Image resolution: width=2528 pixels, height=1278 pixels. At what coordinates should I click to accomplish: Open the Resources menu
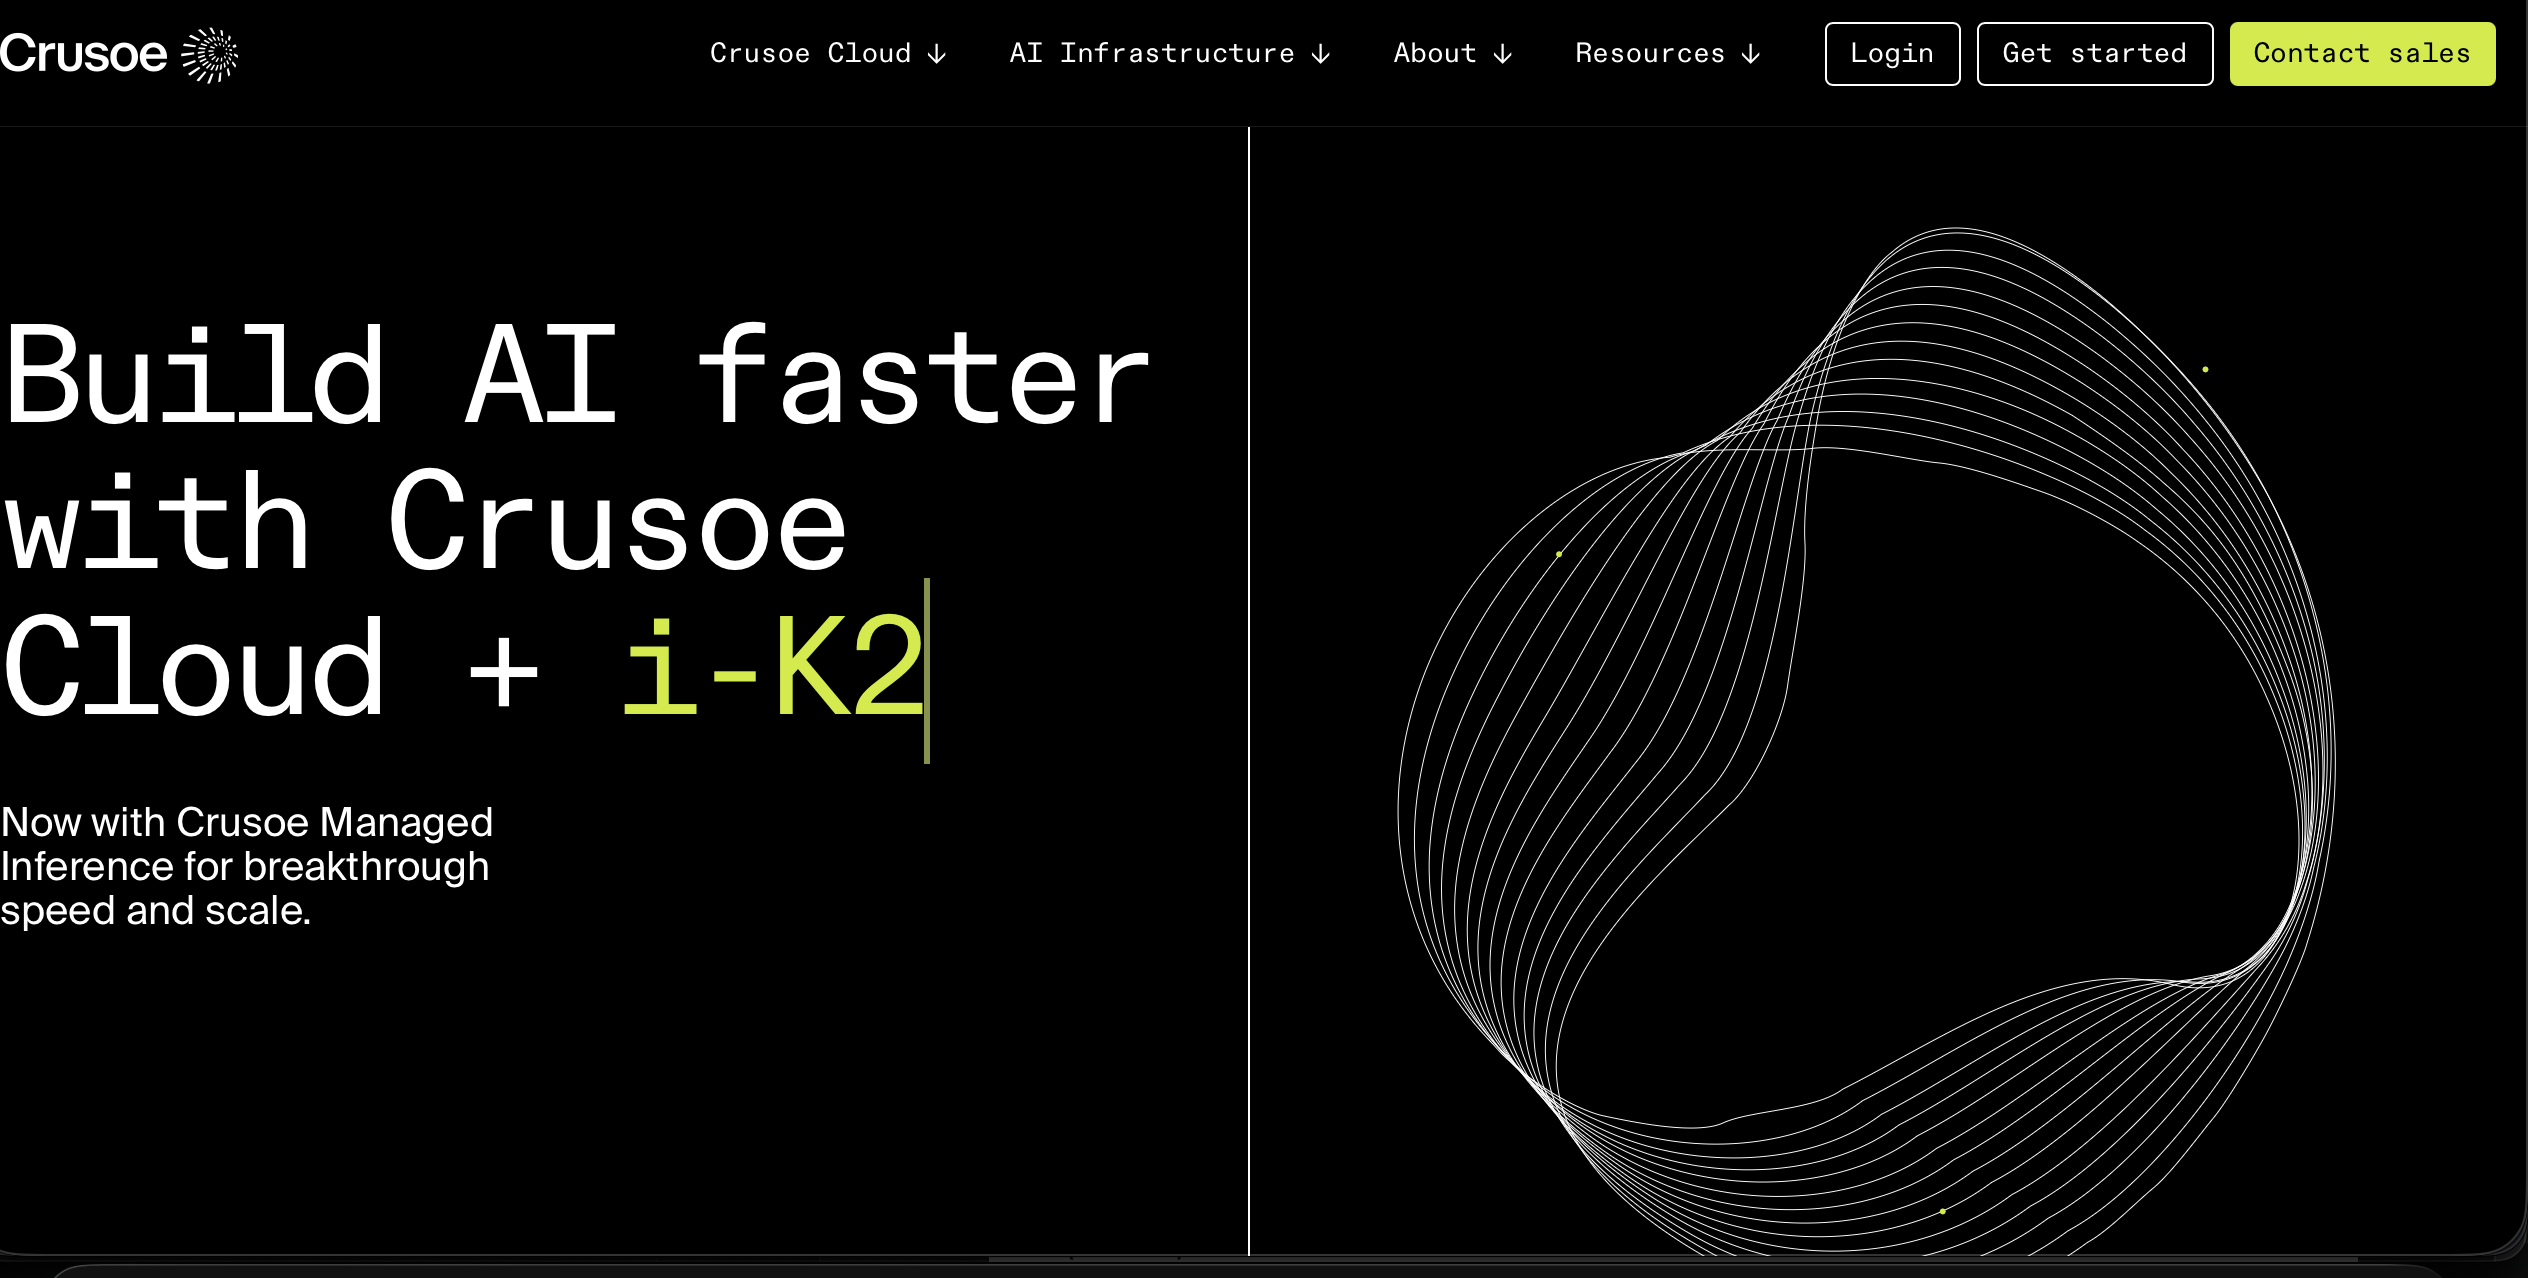coord(1650,53)
